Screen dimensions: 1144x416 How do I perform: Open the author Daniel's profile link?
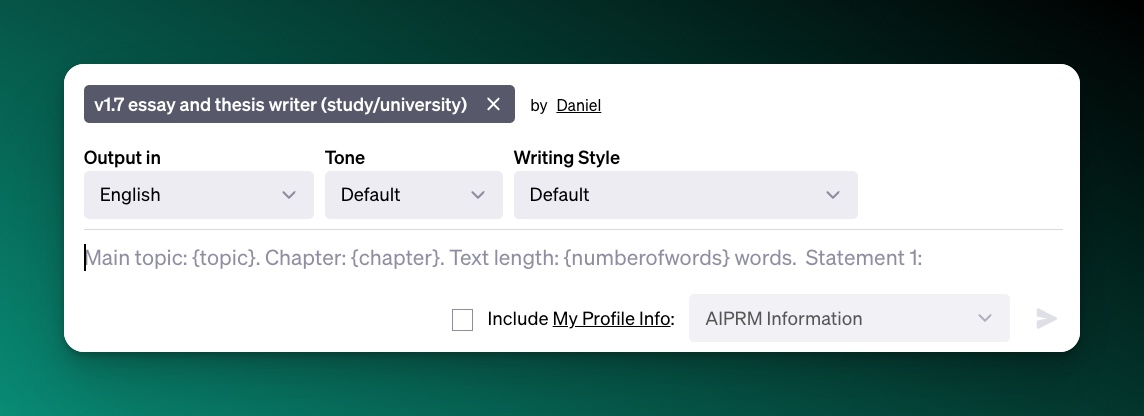(578, 105)
